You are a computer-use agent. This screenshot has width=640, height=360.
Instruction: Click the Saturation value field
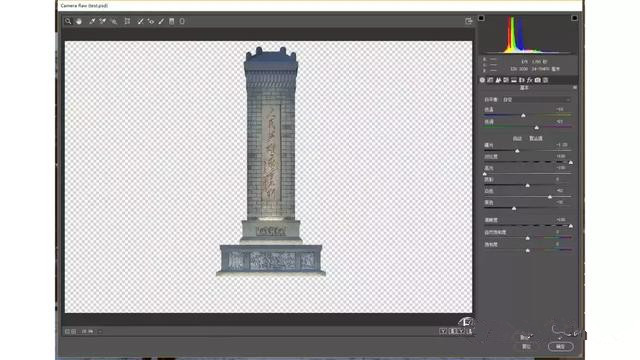[558, 244]
